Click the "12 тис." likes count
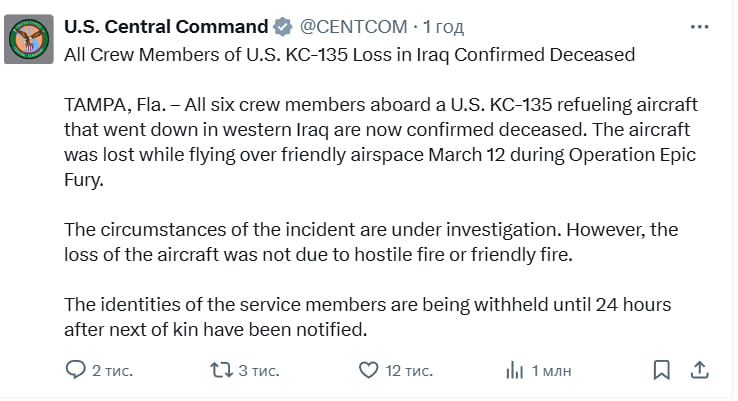 tap(409, 371)
